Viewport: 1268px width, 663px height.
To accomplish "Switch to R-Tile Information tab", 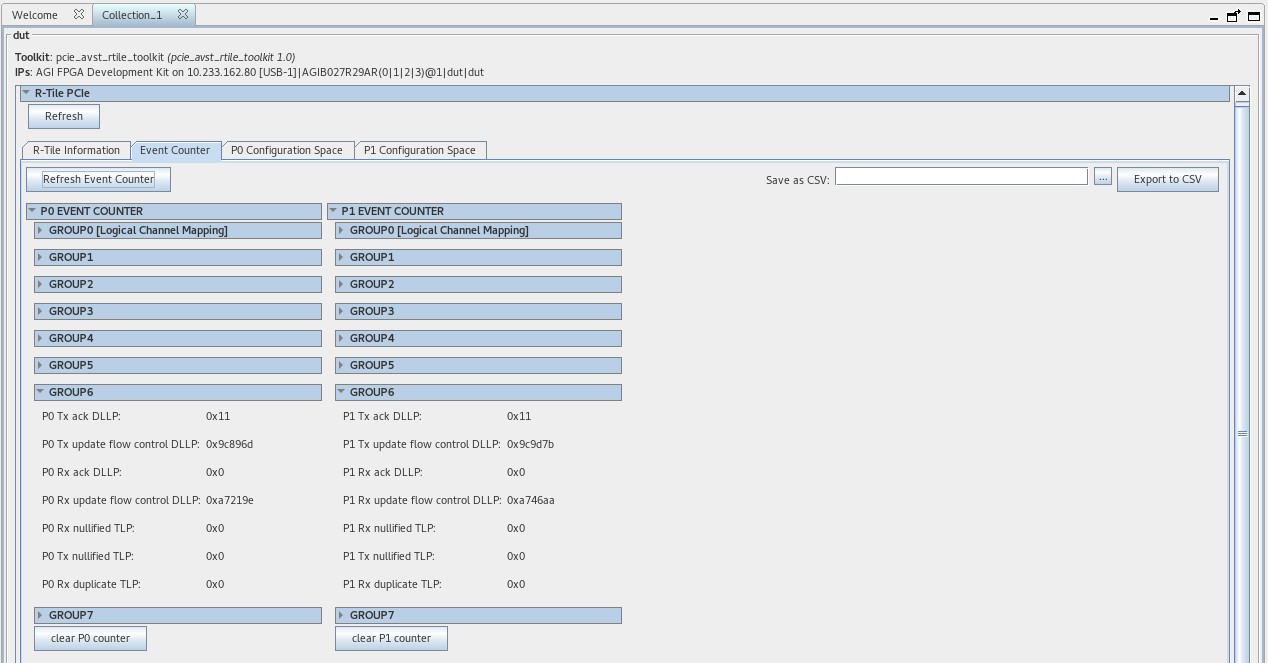I will click(76, 150).
